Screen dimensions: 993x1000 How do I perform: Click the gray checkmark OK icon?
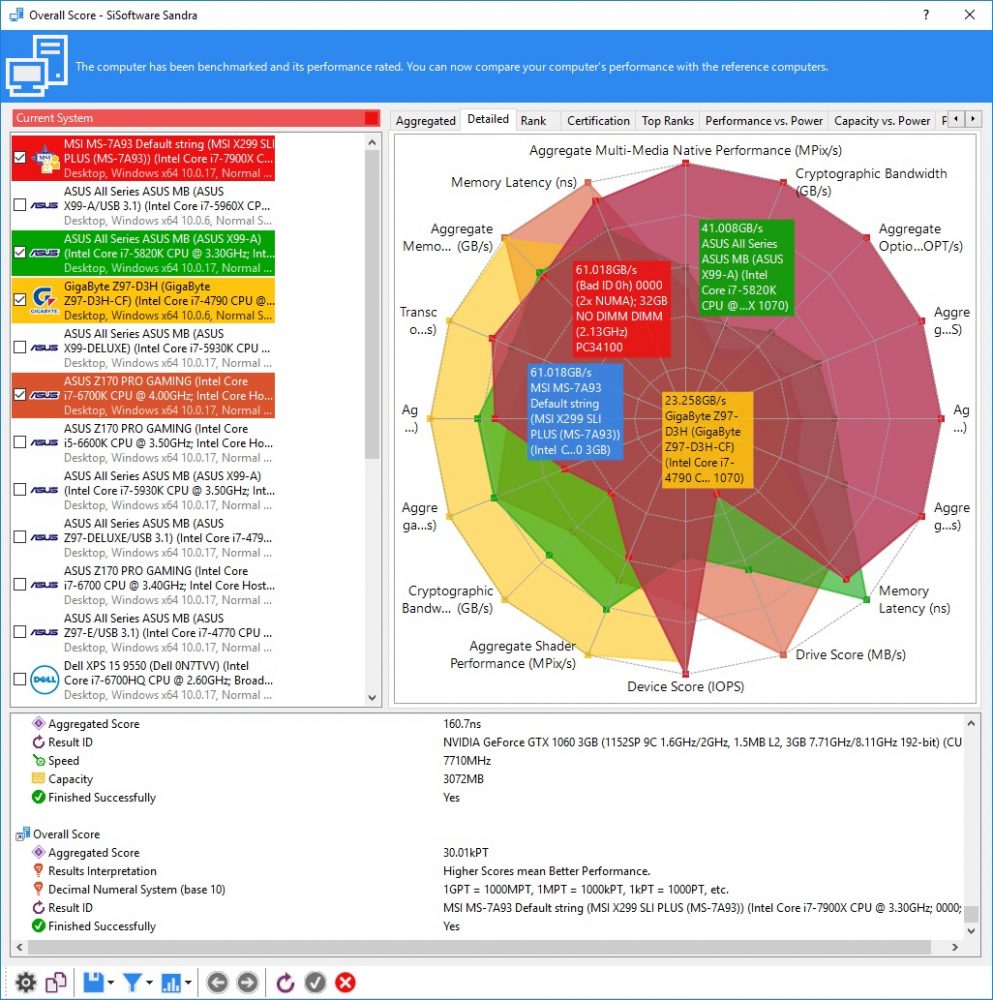click(x=315, y=982)
